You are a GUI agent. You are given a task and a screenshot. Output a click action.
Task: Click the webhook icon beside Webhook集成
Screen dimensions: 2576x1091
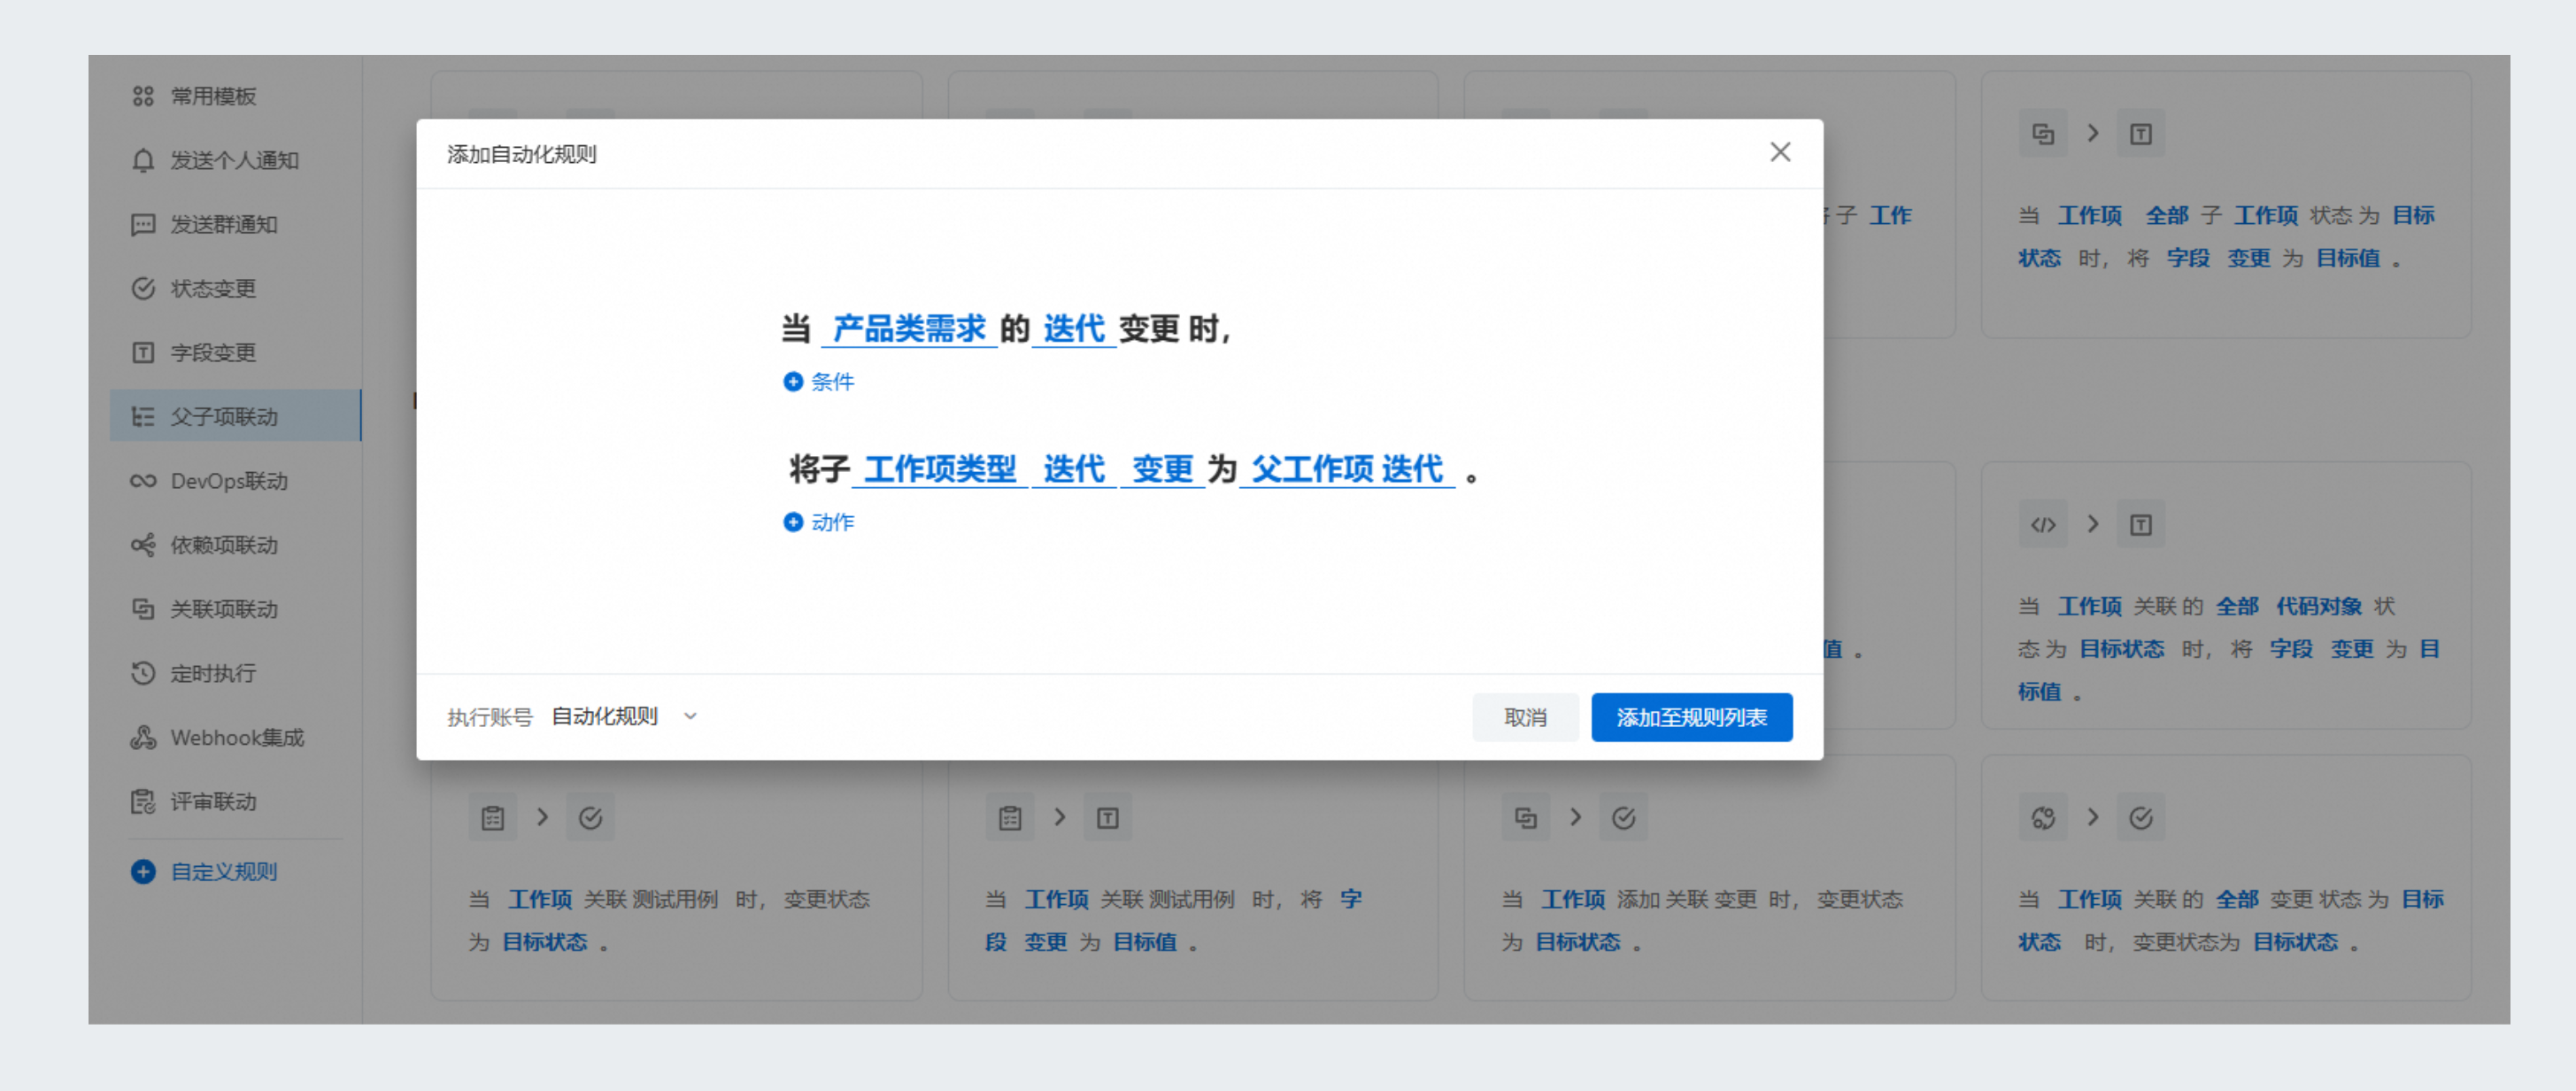tap(143, 737)
